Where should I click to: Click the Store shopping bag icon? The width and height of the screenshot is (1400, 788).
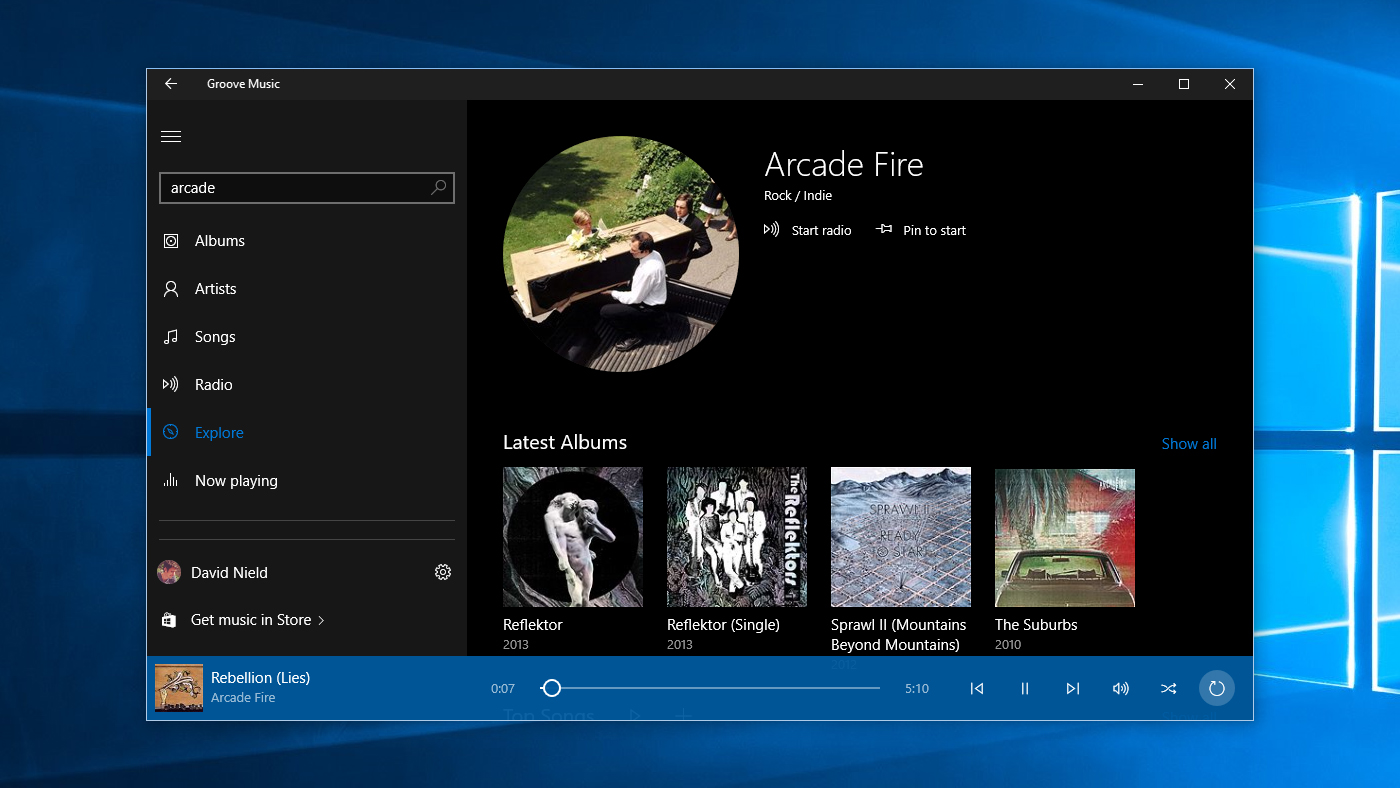click(169, 620)
